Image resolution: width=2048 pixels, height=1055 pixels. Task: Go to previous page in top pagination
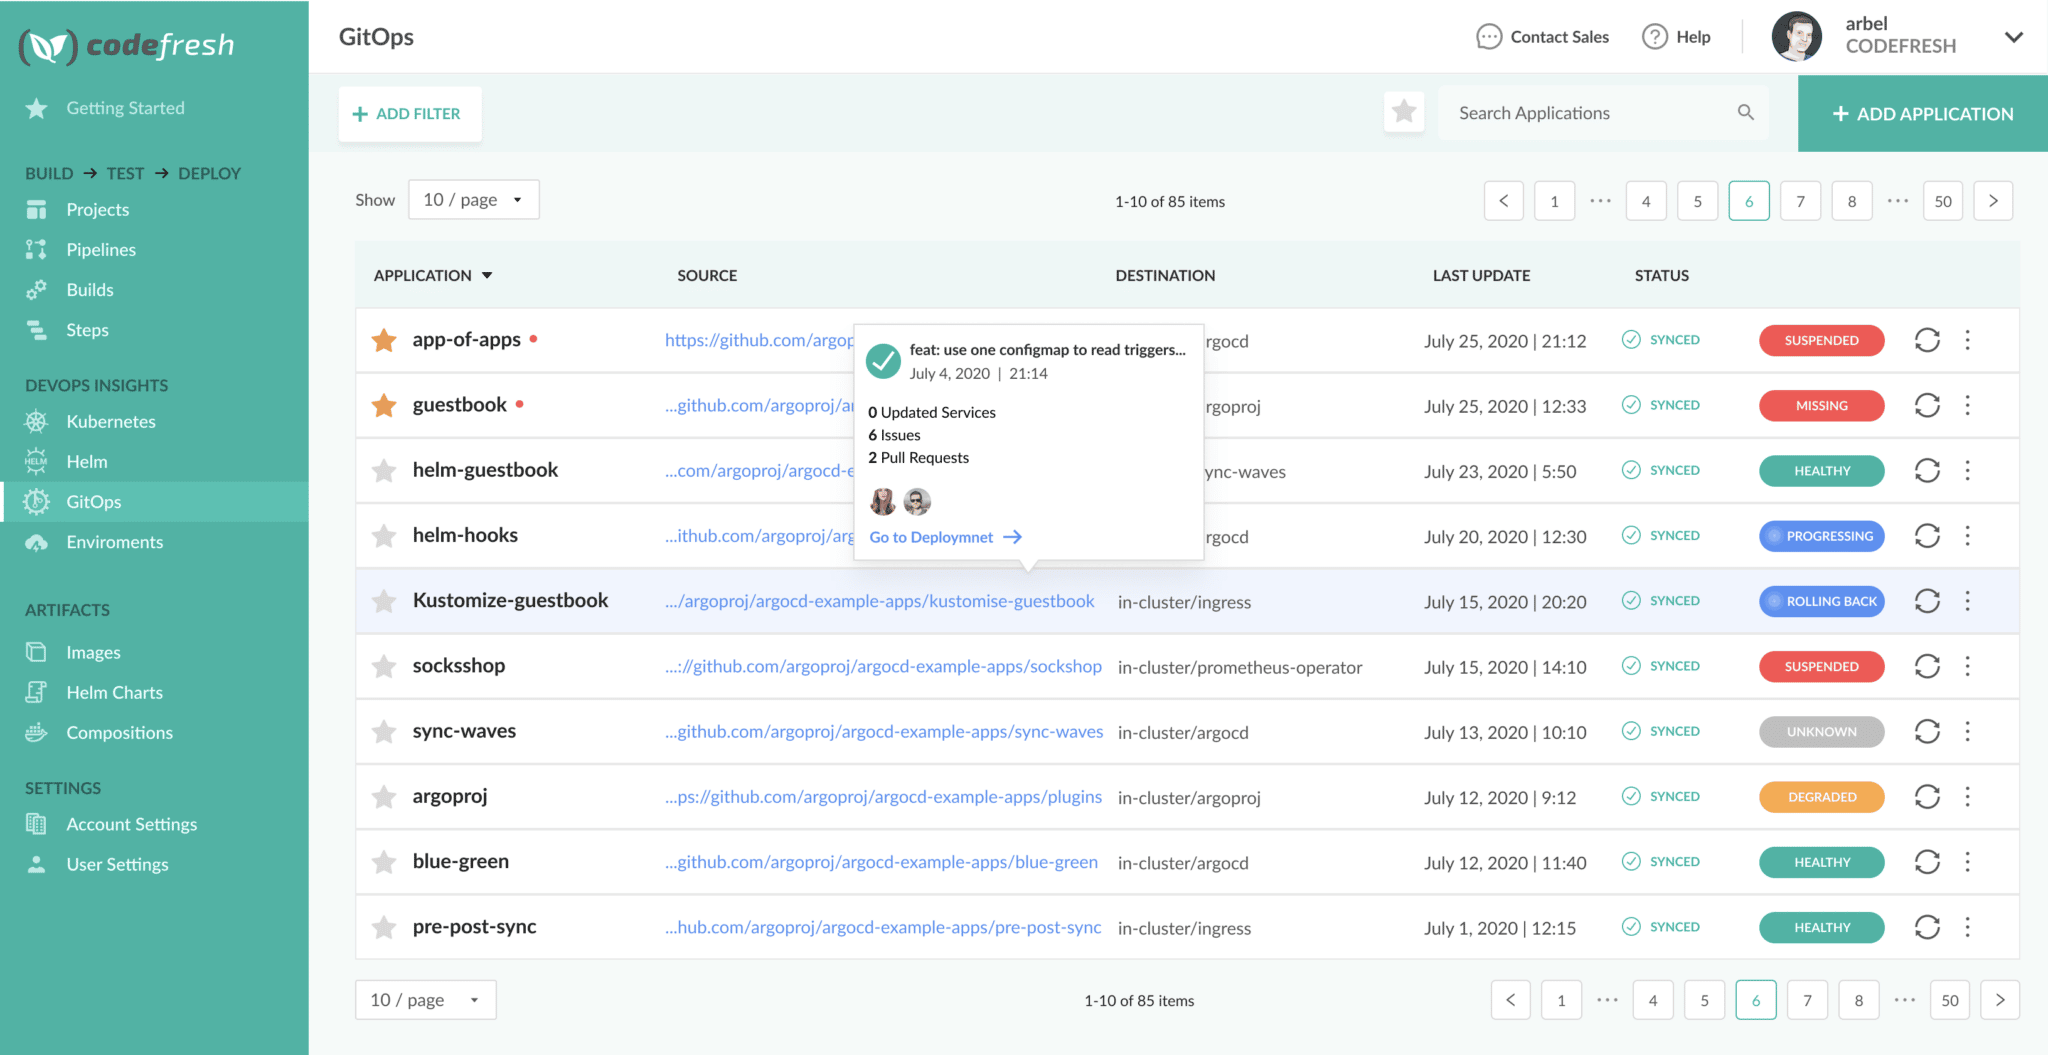tap(1504, 201)
